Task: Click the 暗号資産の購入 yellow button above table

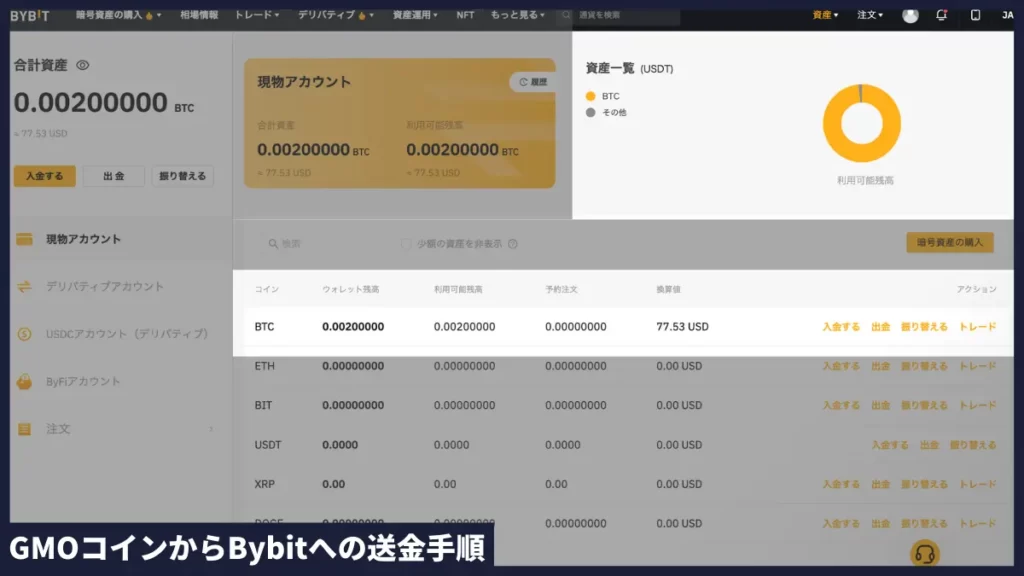Action: tap(950, 242)
